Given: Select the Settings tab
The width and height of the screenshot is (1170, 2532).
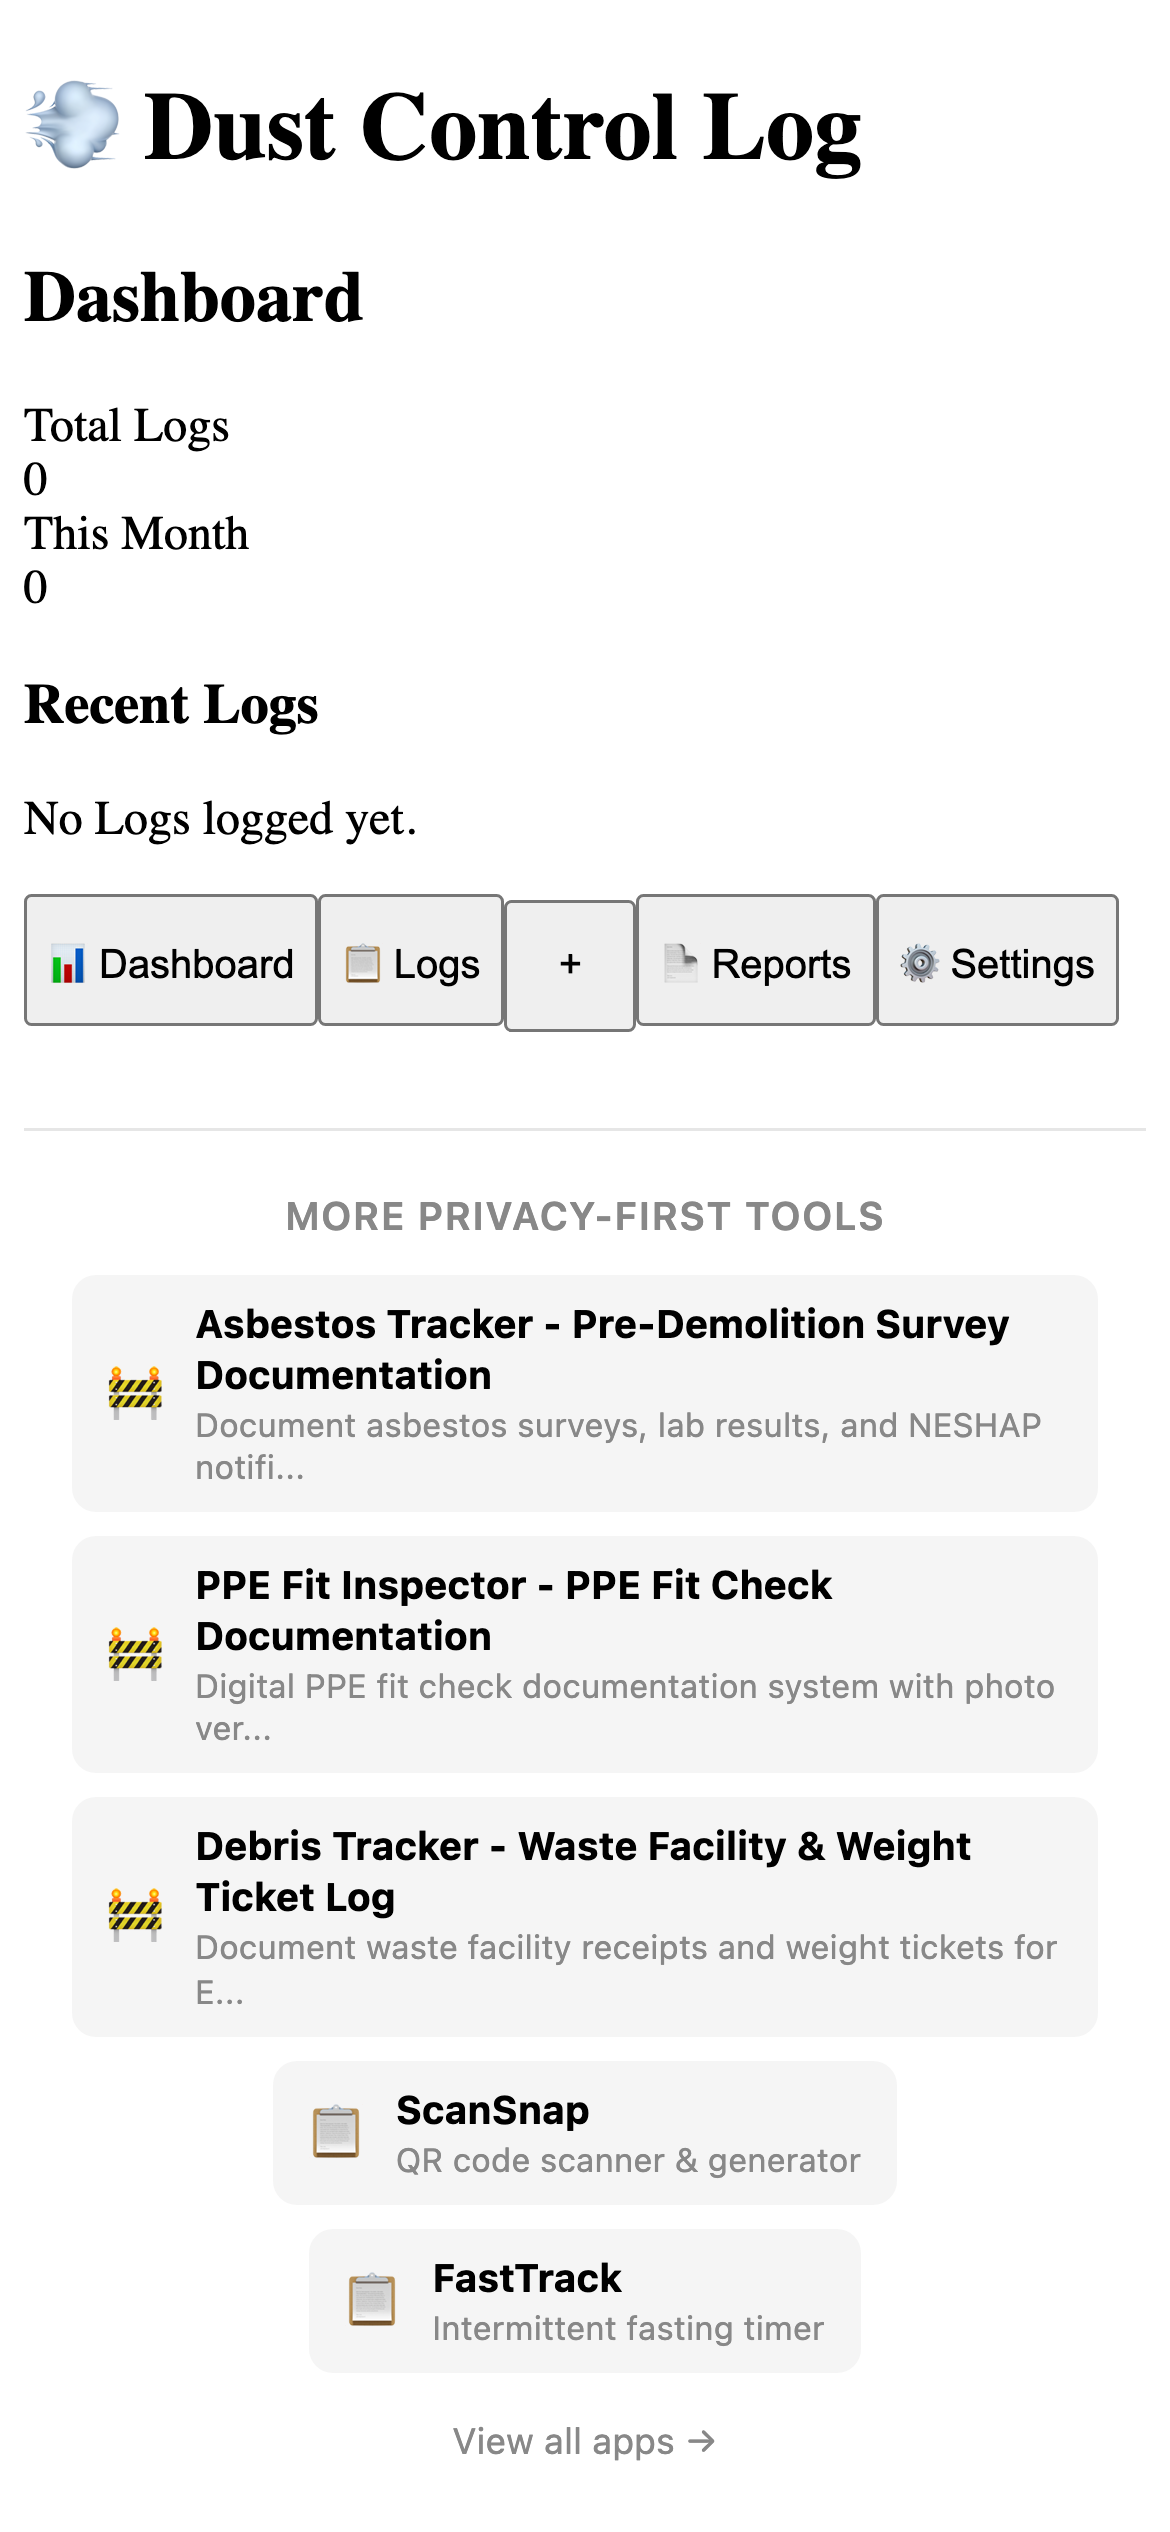Looking at the screenshot, I should [x=997, y=963].
